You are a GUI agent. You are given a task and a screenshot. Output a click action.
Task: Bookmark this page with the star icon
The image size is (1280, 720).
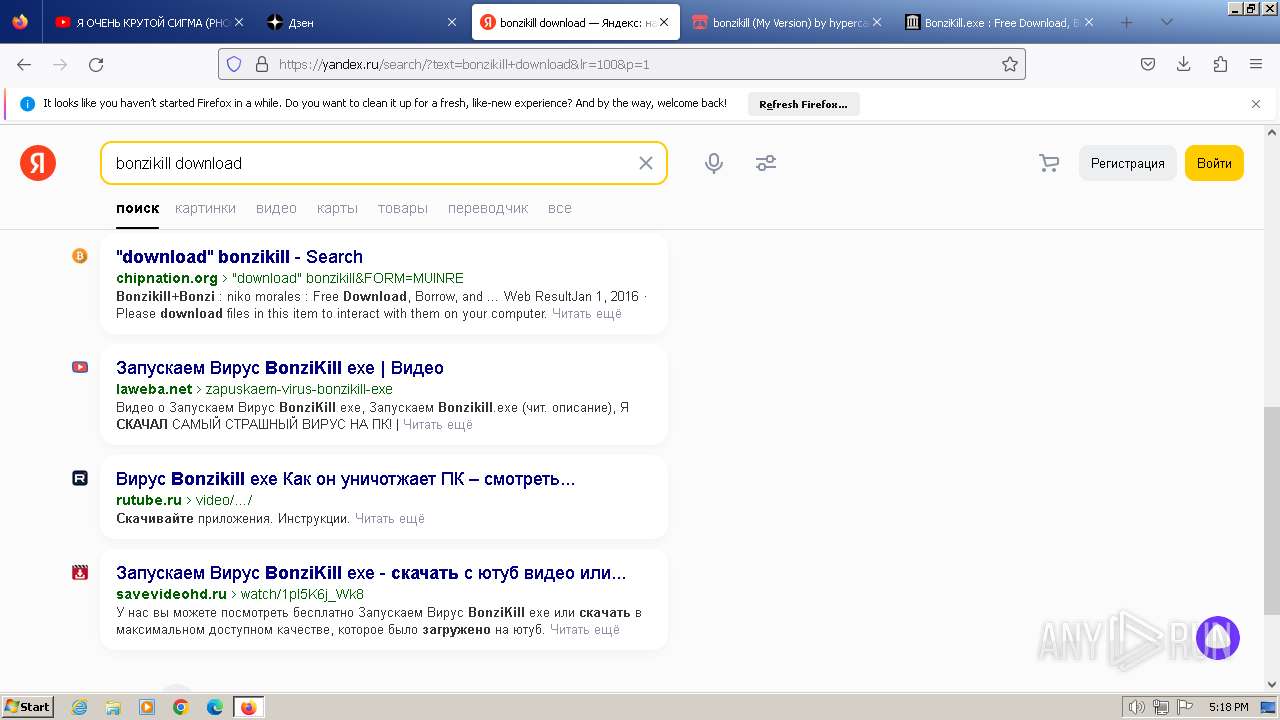coord(1010,64)
